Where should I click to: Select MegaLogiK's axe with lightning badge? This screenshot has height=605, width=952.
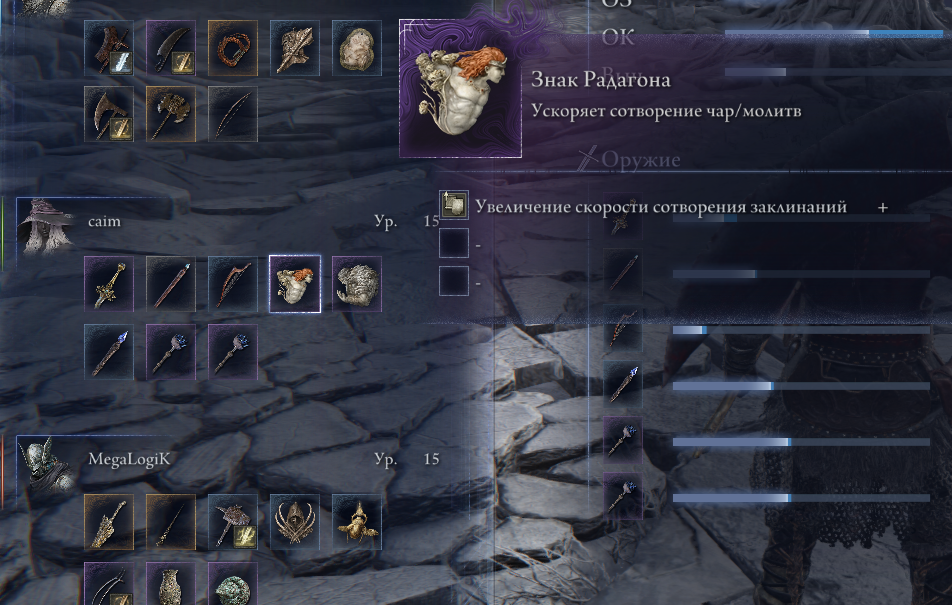tap(233, 522)
